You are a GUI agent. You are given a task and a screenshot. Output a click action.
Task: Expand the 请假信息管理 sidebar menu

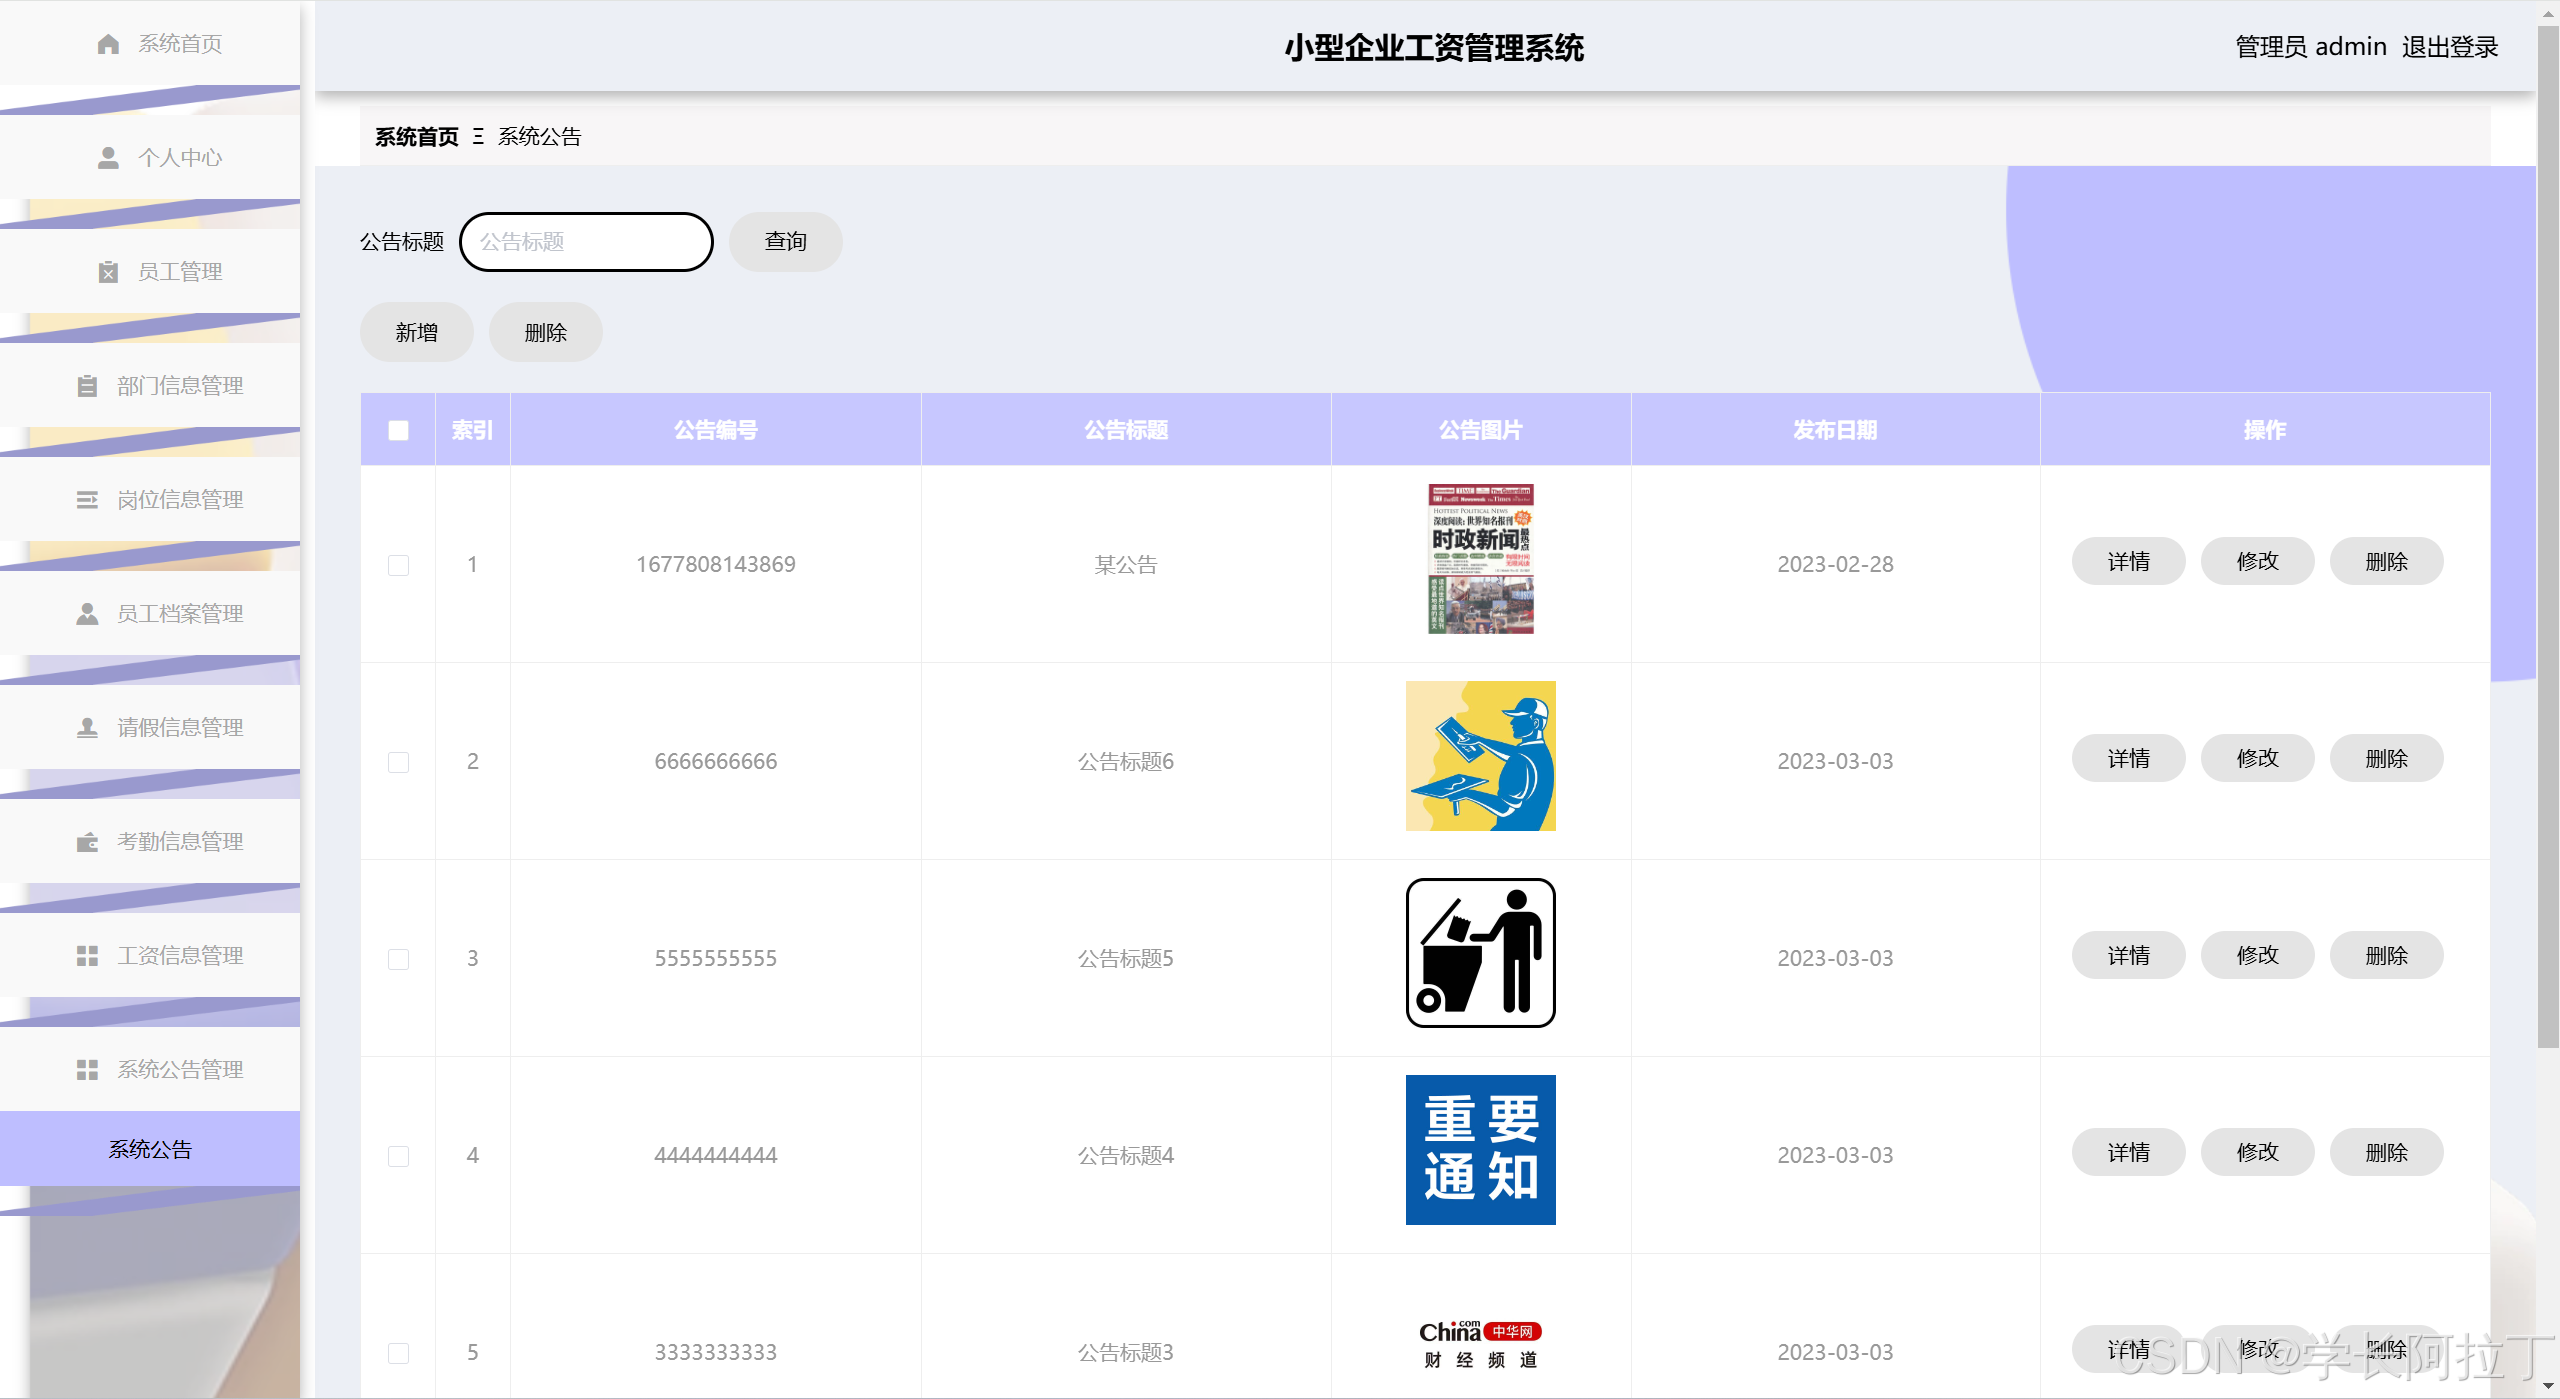tap(179, 728)
